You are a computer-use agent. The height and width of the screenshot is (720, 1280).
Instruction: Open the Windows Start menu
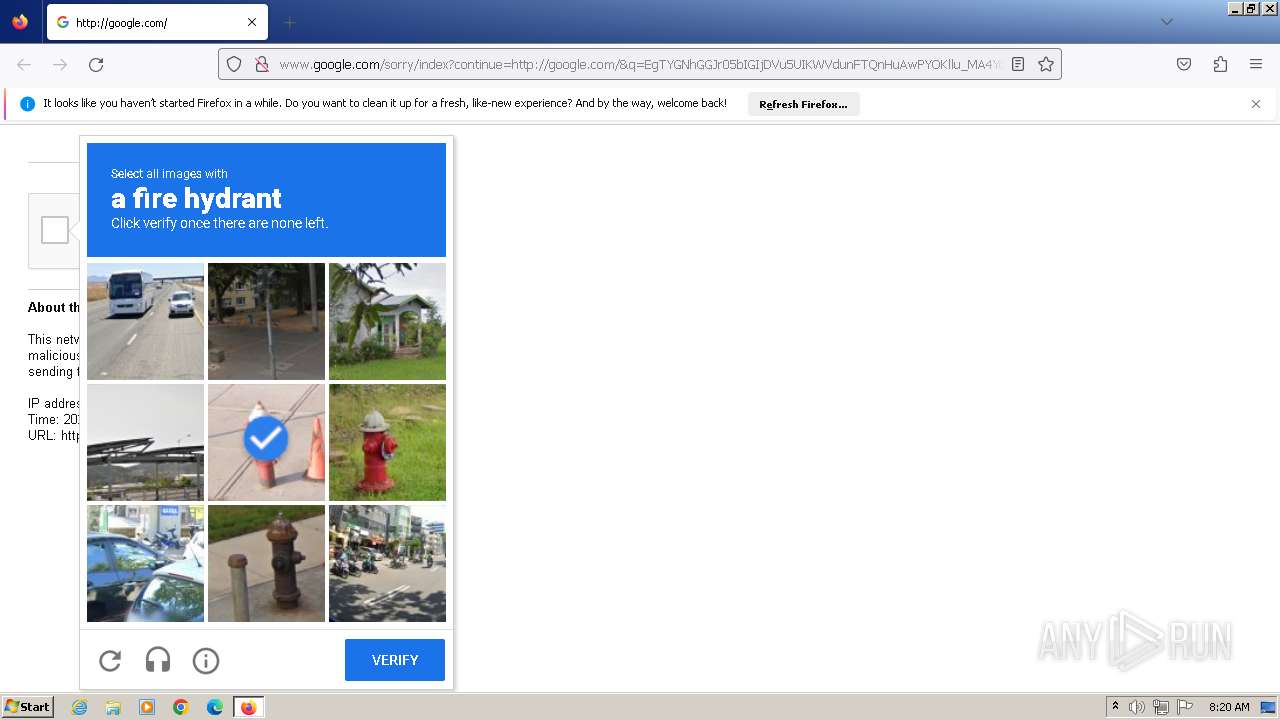pyautogui.click(x=28, y=707)
